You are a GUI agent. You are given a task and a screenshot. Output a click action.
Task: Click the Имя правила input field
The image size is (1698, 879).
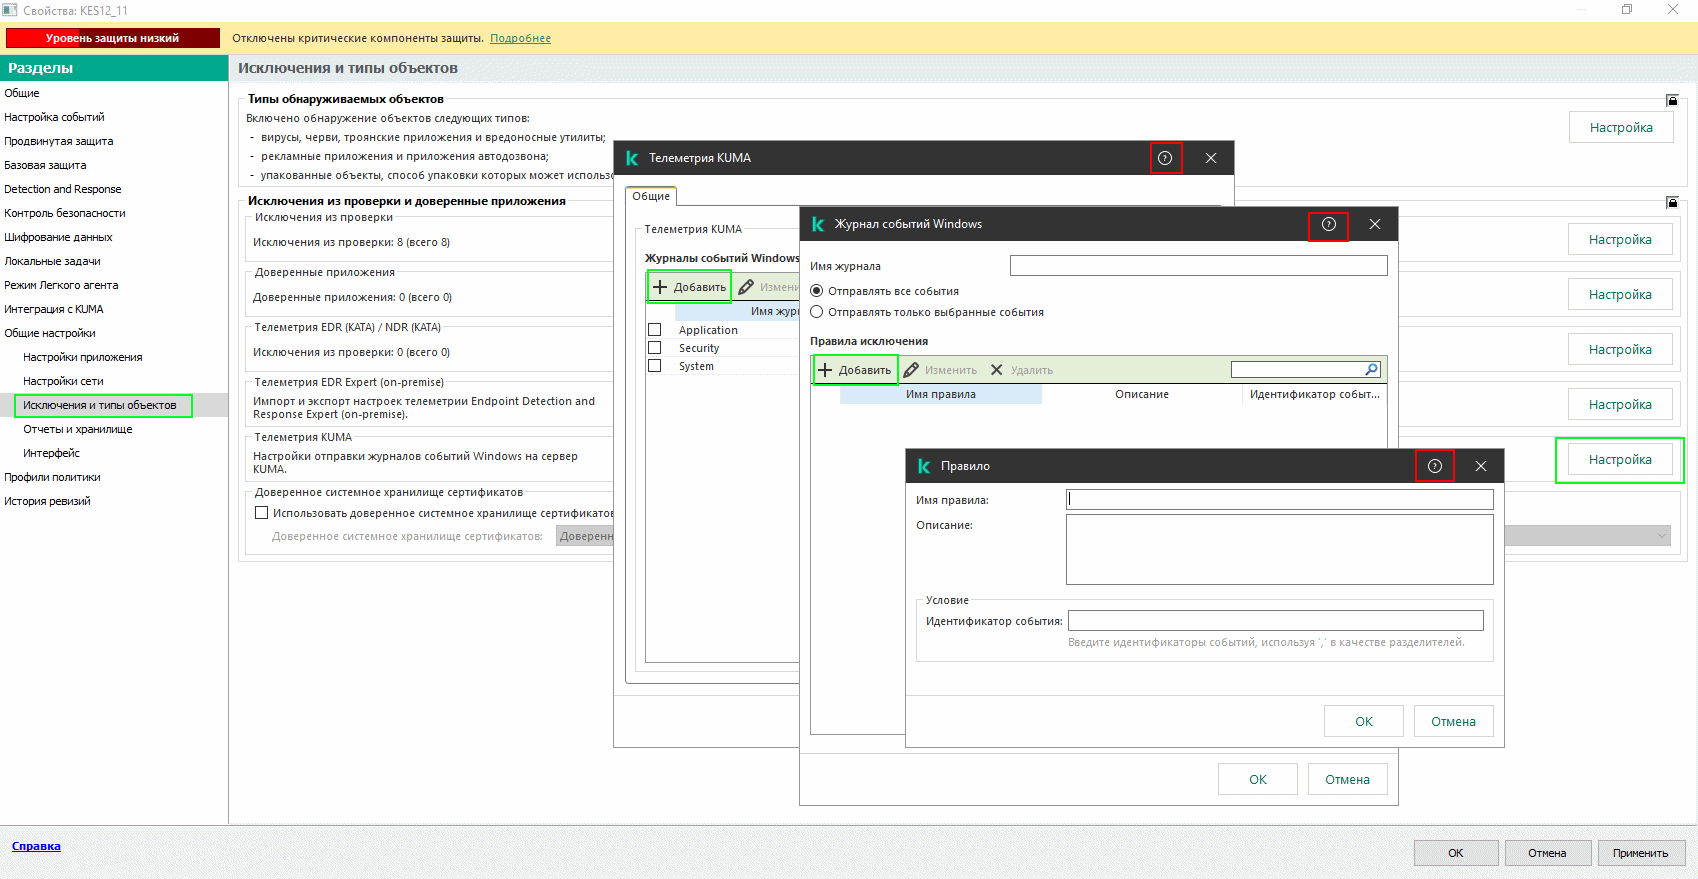(1279, 499)
